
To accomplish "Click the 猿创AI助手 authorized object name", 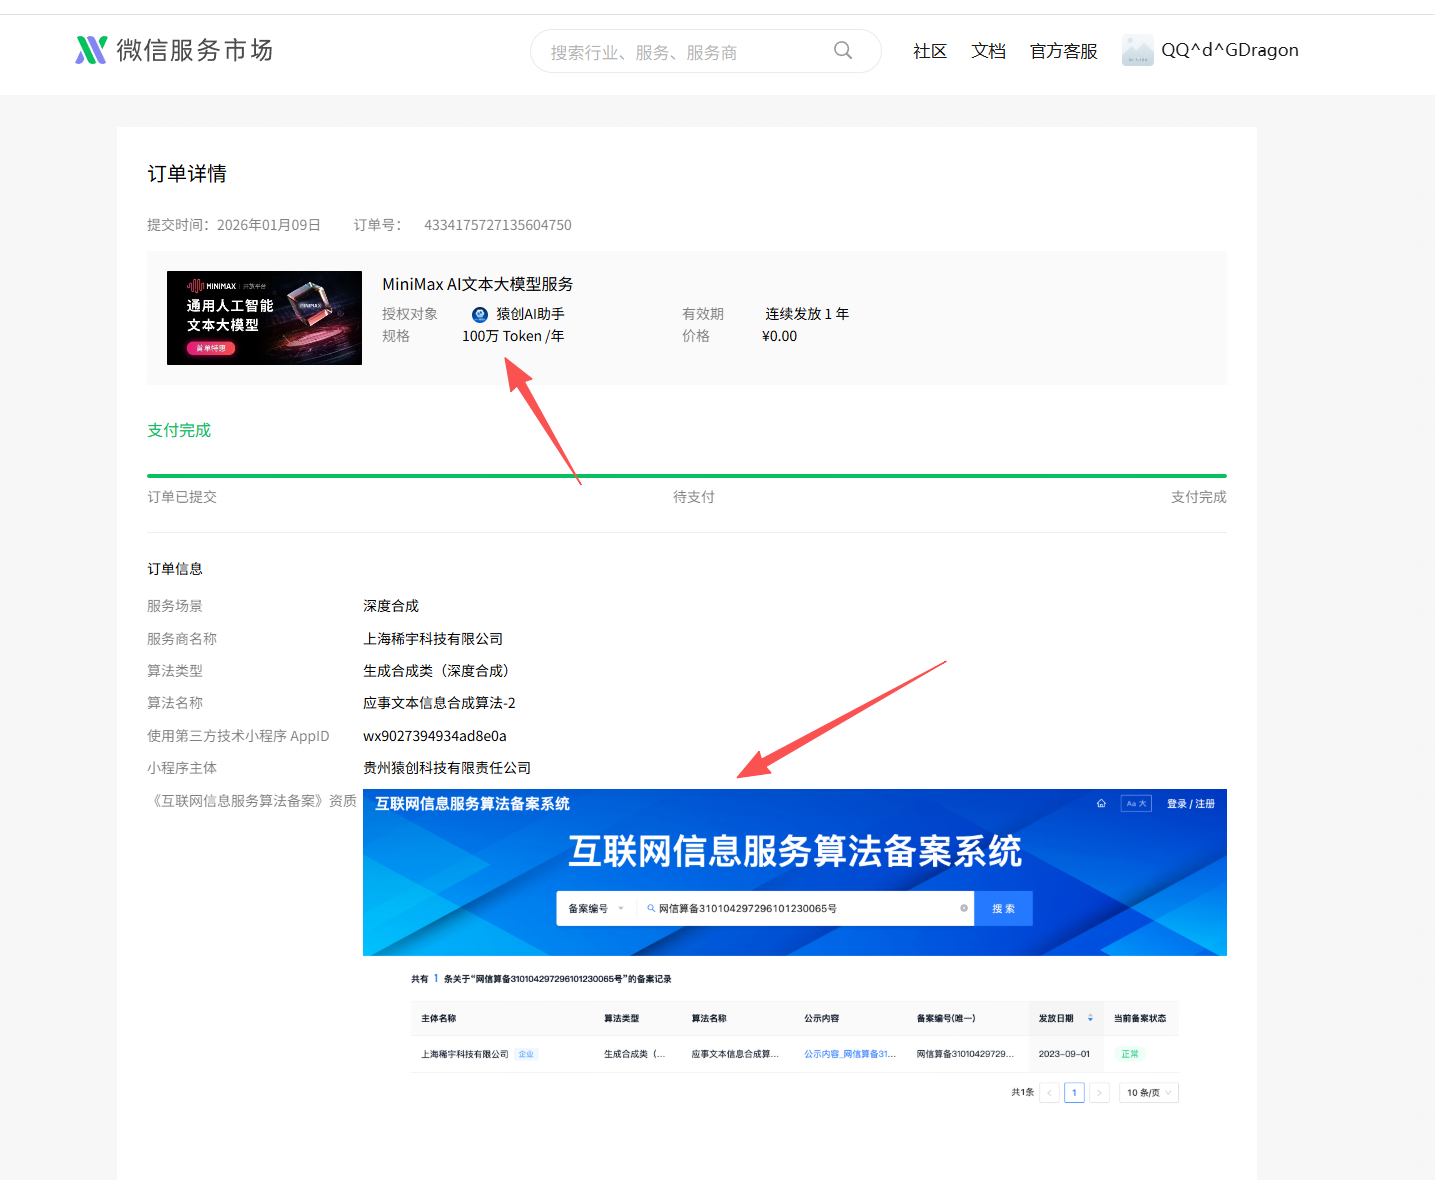I will [530, 314].
